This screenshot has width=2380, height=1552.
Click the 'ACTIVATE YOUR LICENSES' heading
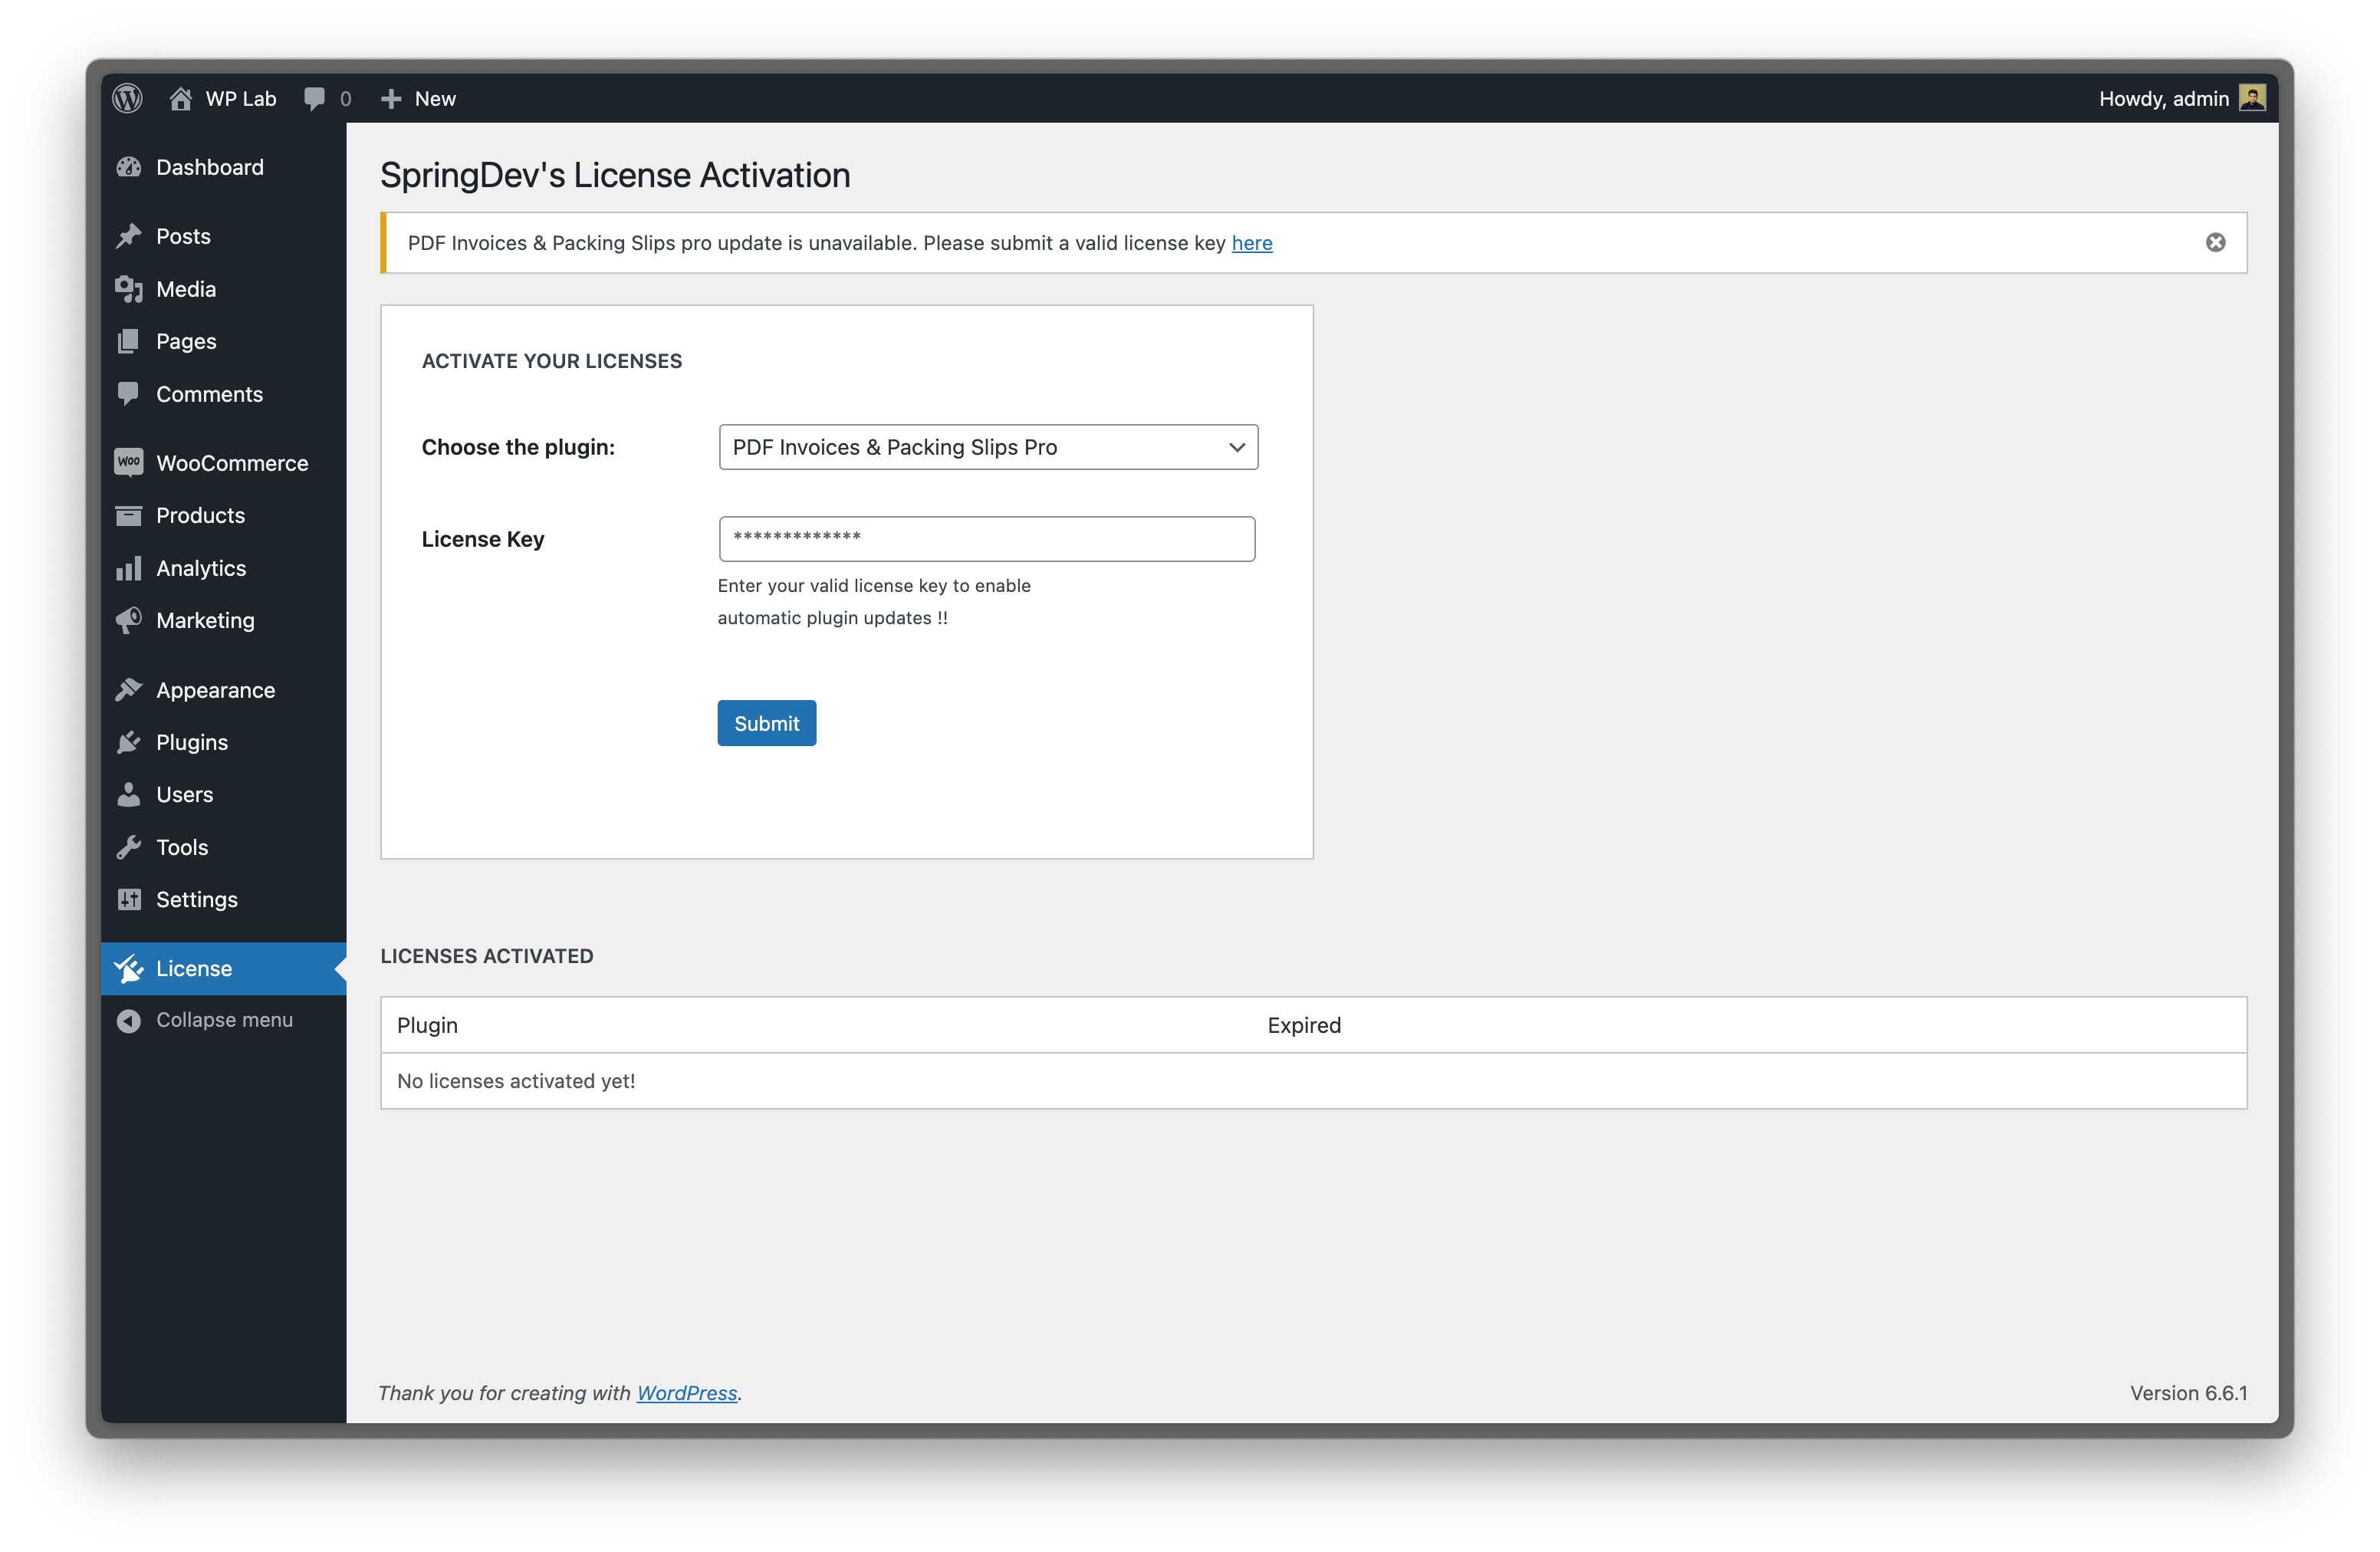[x=552, y=361]
